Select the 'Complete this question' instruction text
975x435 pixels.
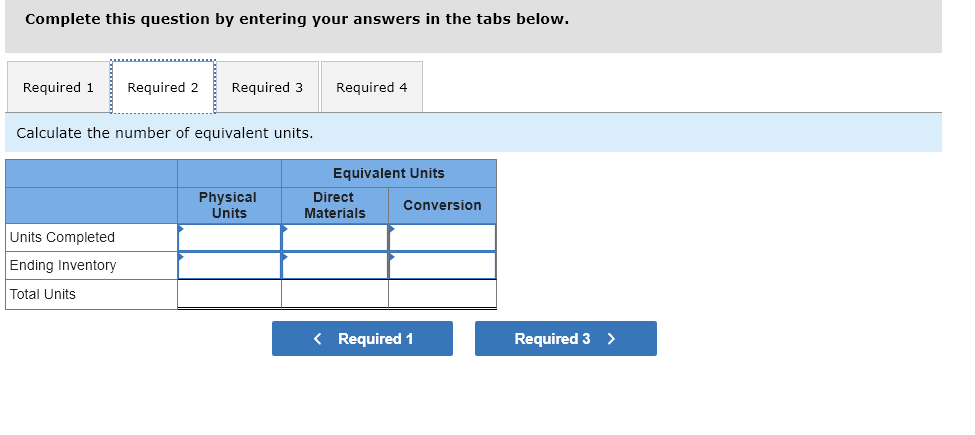tap(297, 19)
